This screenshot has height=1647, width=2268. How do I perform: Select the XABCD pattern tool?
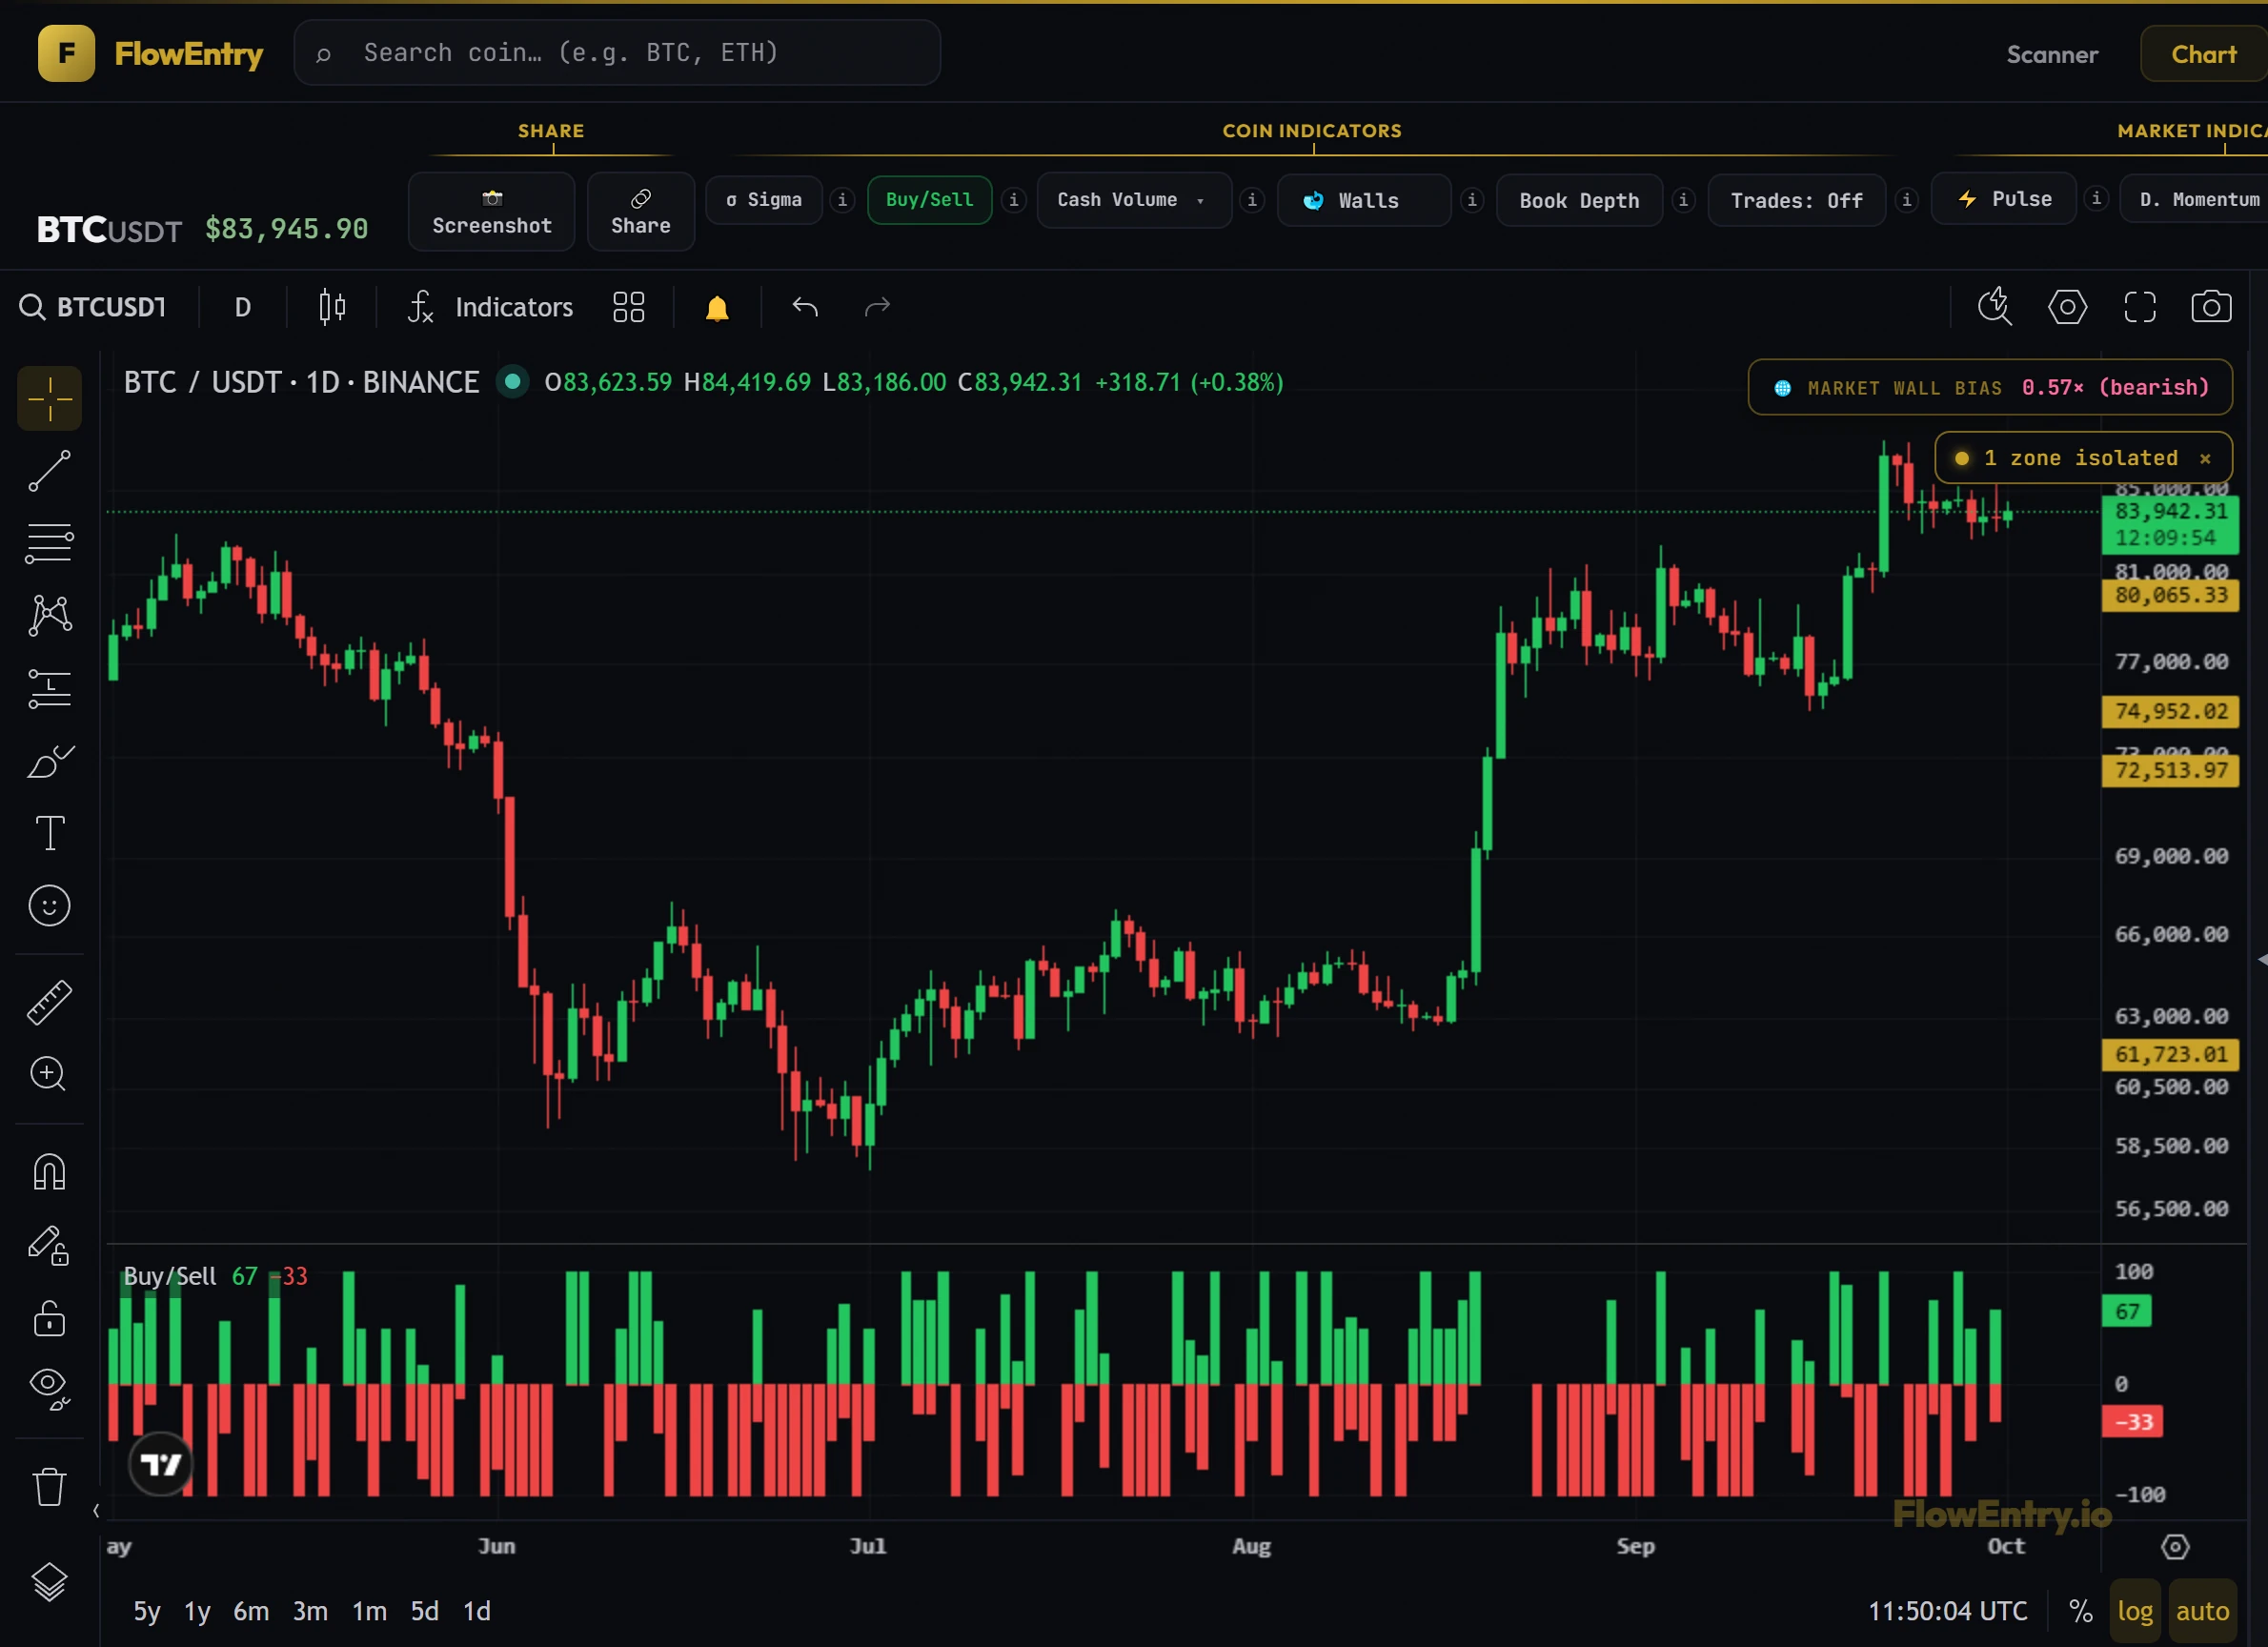tap(49, 615)
